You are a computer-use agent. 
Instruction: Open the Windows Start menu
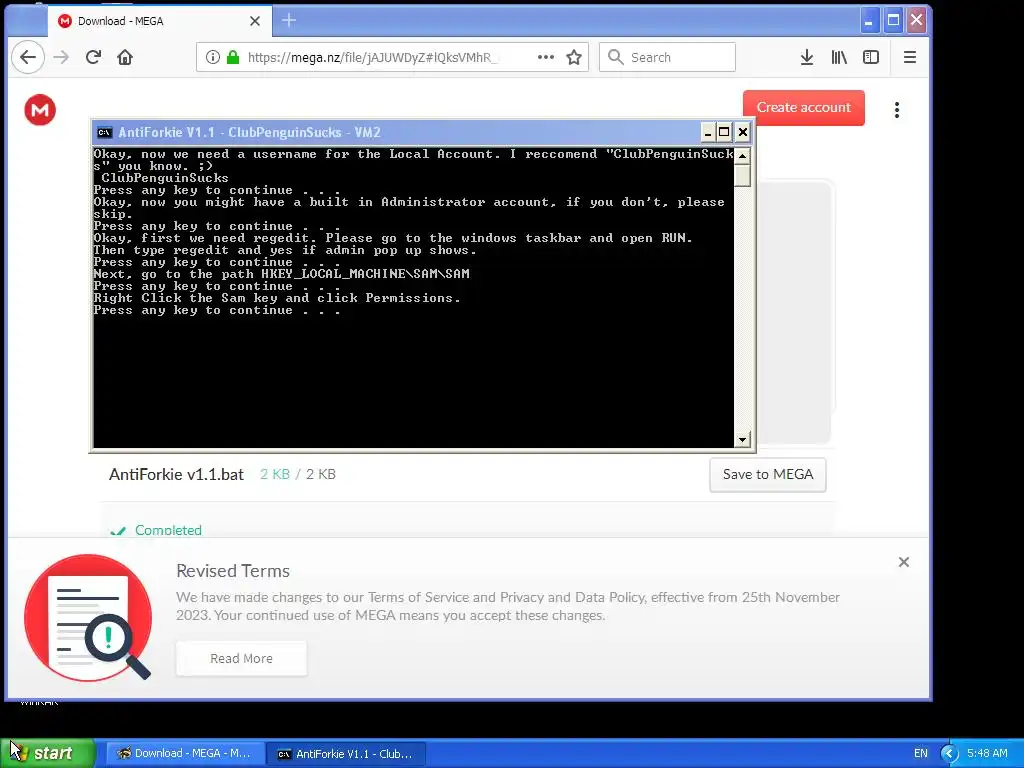point(48,753)
